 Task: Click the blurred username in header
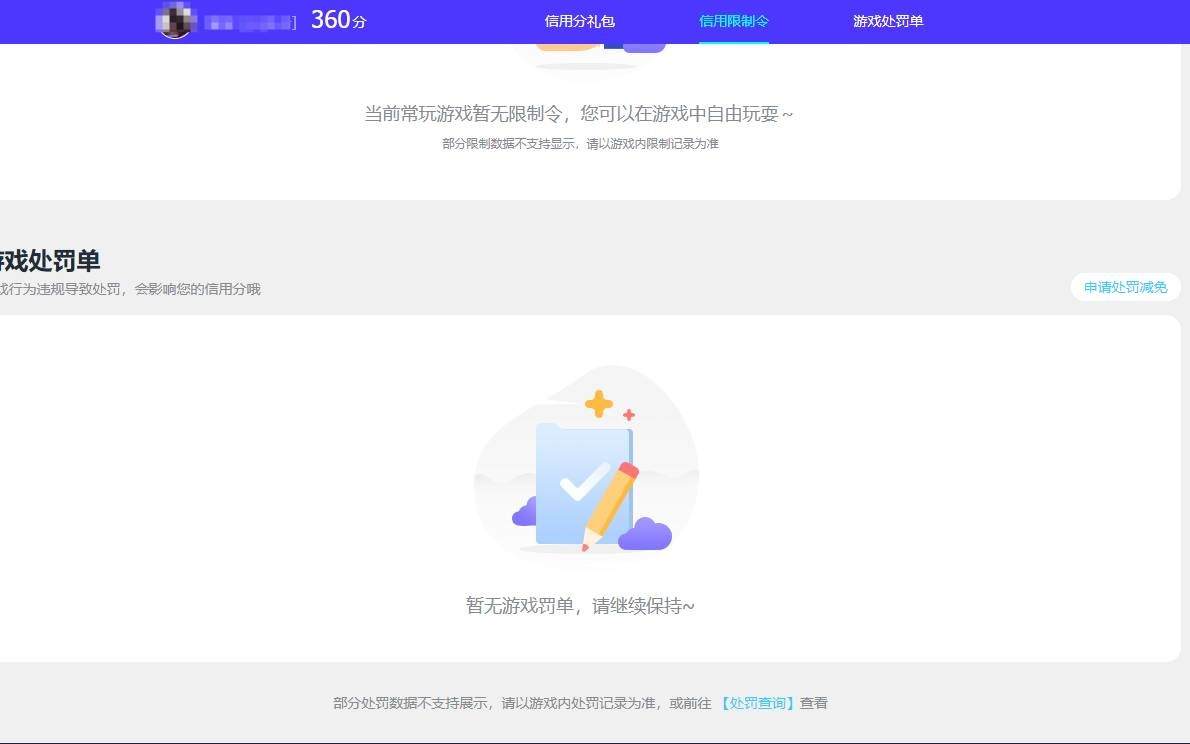(249, 23)
